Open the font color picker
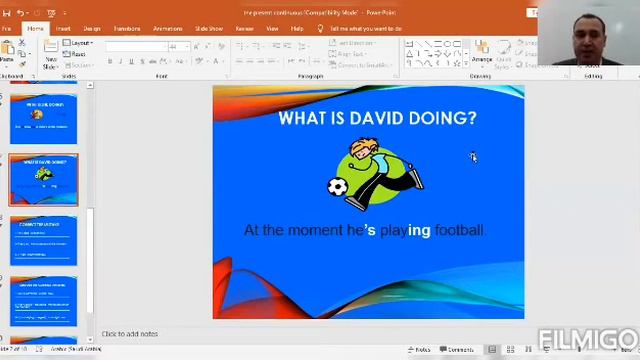The width and height of the screenshot is (640, 360). (x=217, y=62)
